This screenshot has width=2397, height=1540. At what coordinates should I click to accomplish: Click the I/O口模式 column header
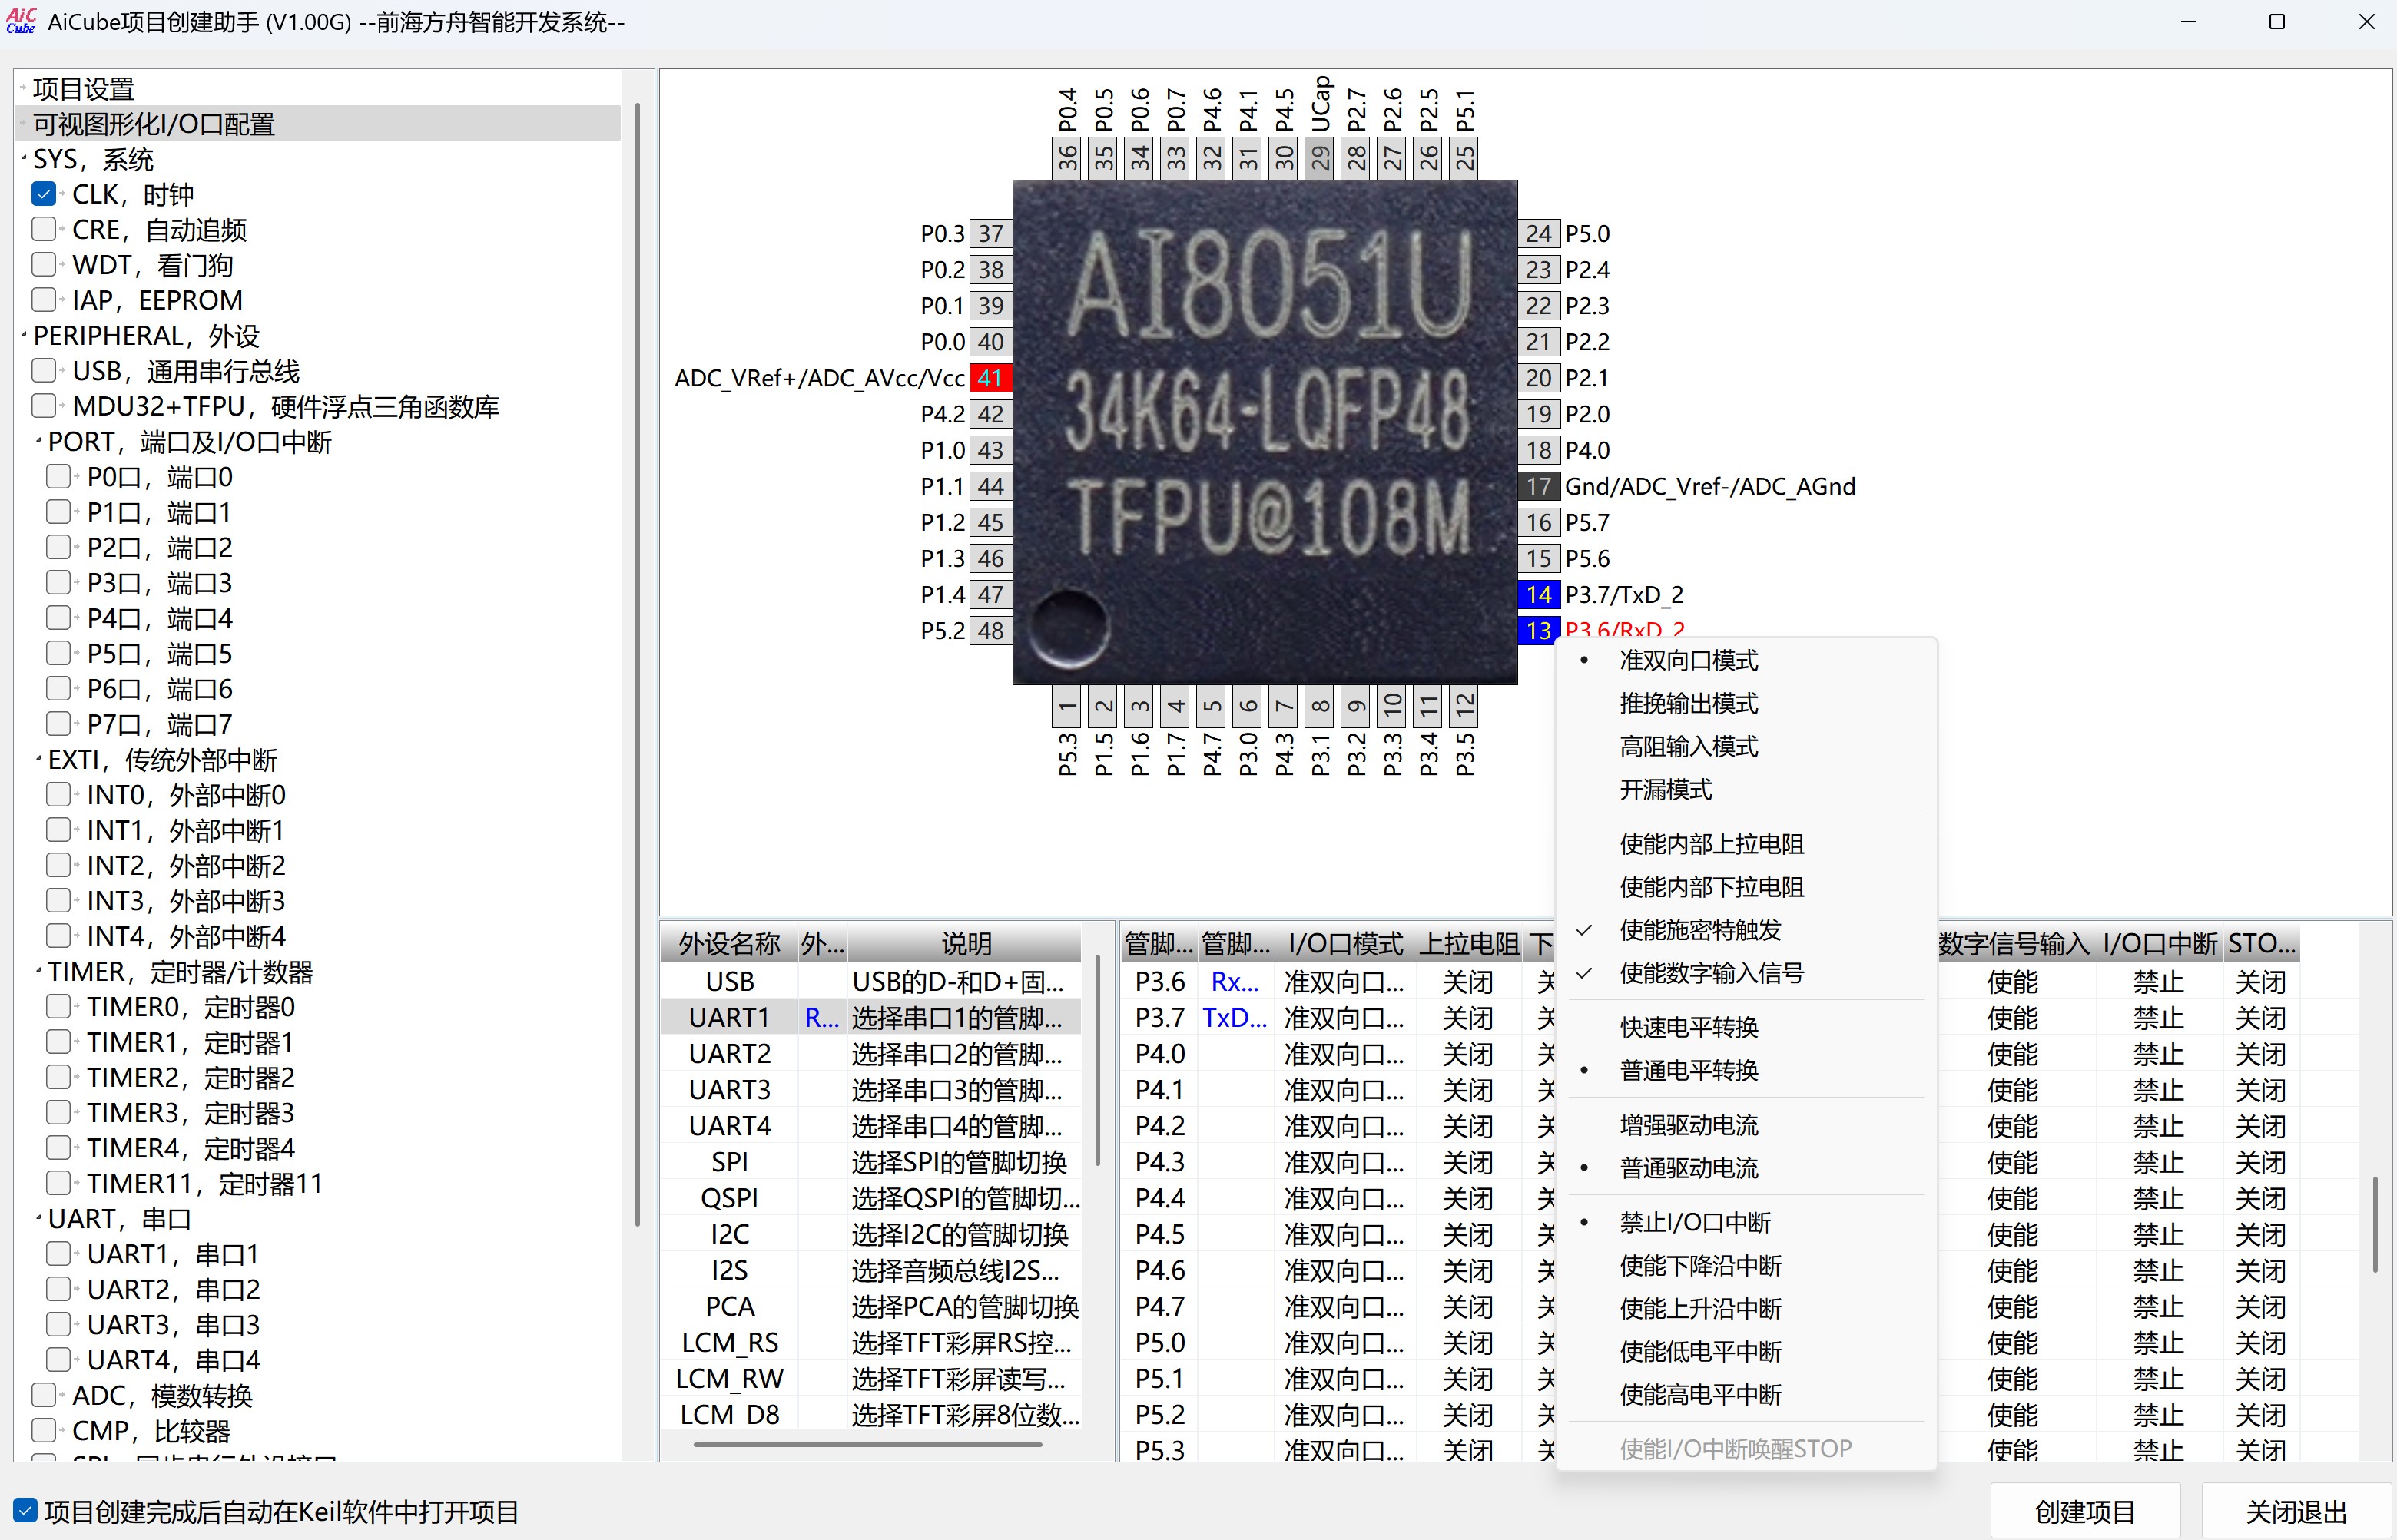1346,943
